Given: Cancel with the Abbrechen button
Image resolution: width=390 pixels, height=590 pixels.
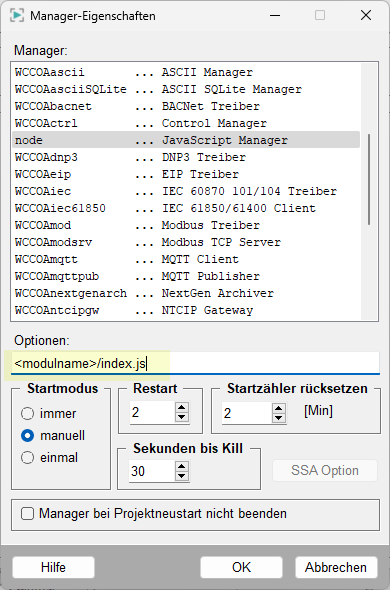Looking at the screenshot, I should point(336,567).
